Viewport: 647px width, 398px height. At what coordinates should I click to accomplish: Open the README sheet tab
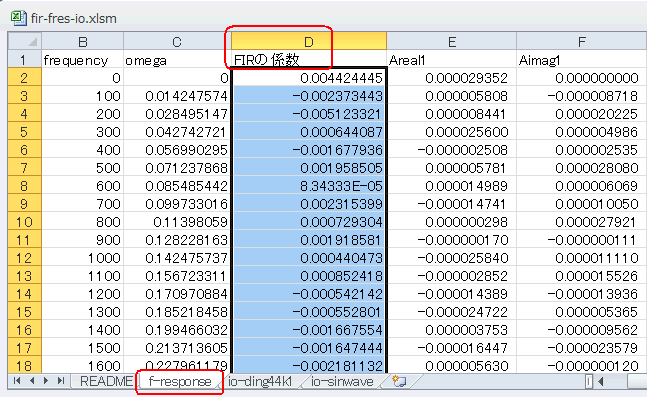coord(106,381)
